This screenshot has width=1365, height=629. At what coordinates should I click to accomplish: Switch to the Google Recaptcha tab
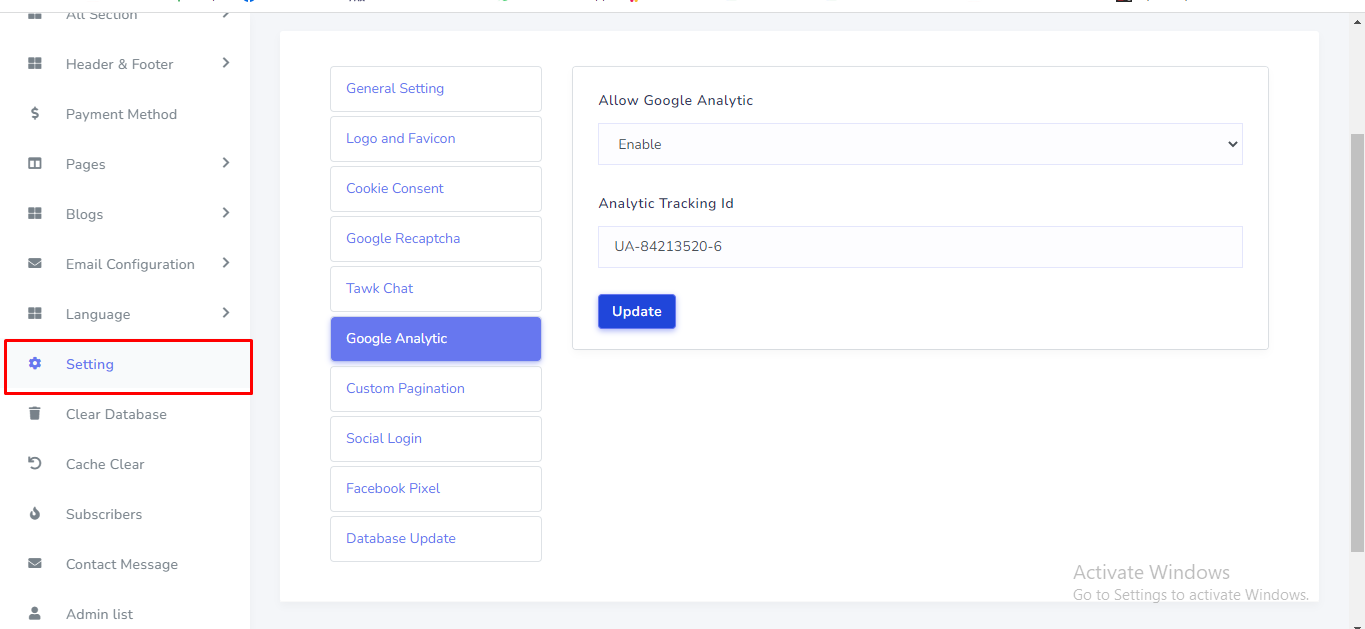435,239
